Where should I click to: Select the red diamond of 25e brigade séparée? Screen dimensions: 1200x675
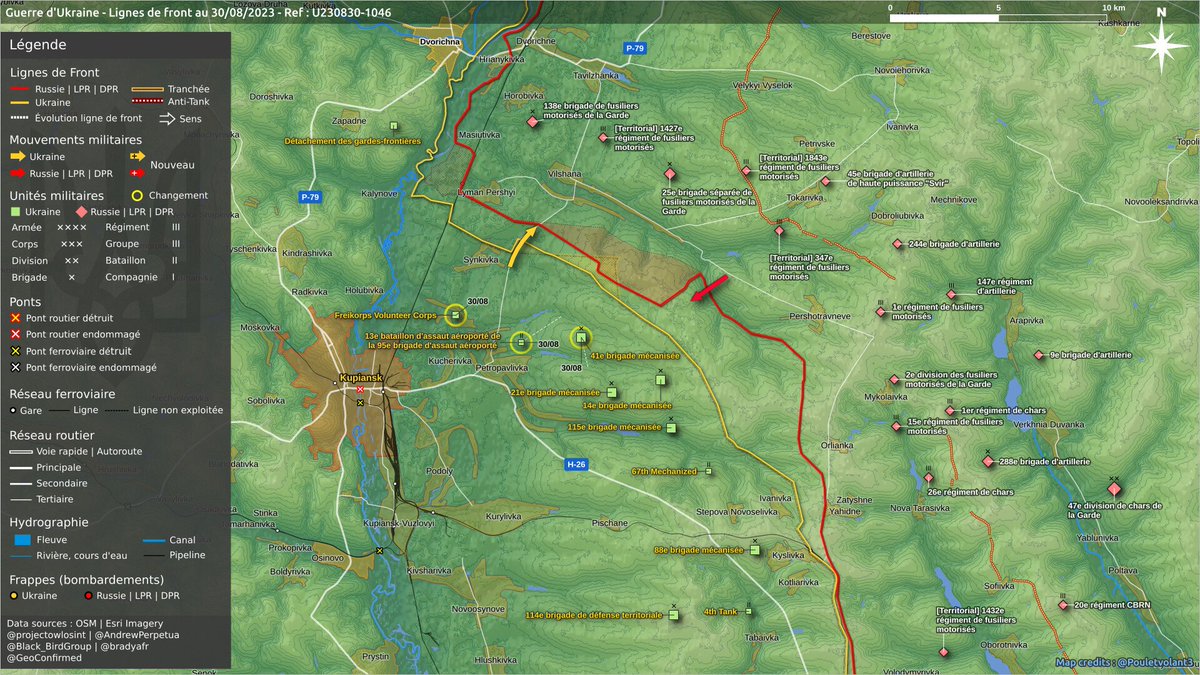click(x=670, y=174)
